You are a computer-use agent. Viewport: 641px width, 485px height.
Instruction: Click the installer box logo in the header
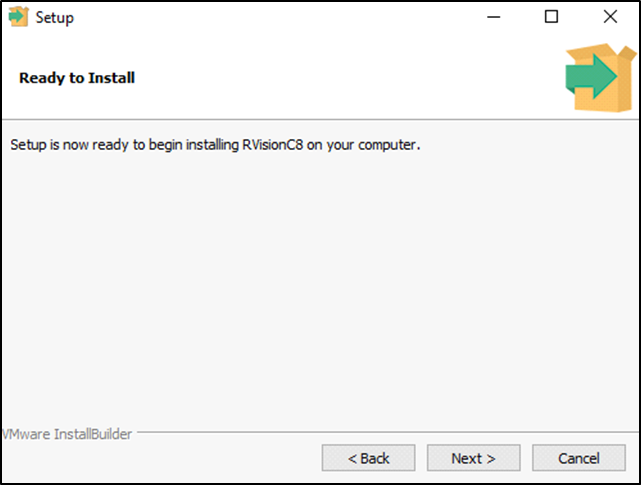click(x=599, y=78)
